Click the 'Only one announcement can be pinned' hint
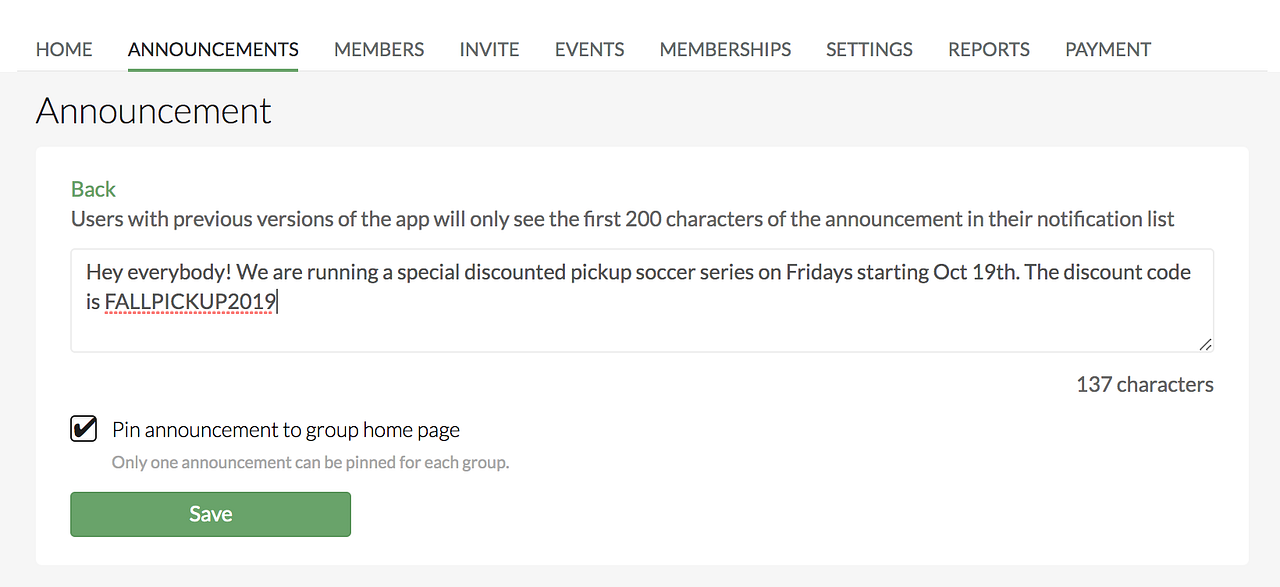 pyautogui.click(x=310, y=463)
